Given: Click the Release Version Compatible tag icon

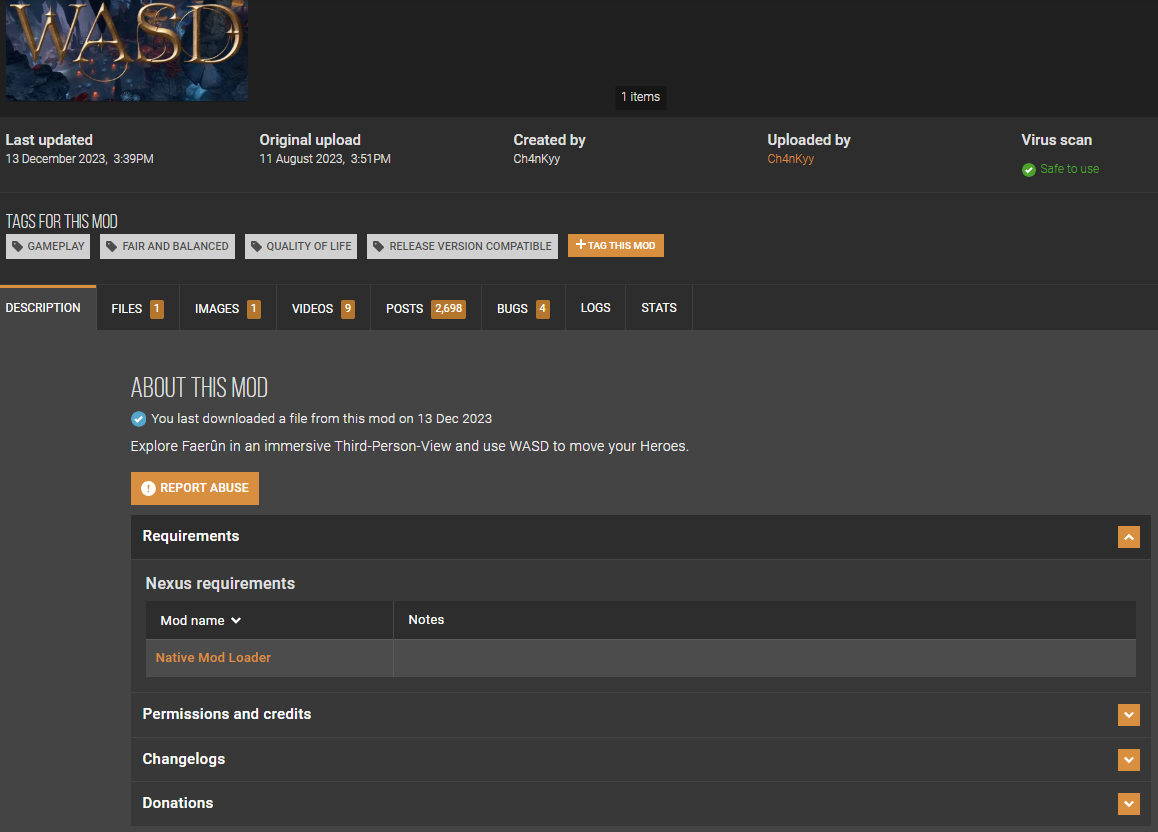Looking at the screenshot, I should pyautogui.click(x=378, y=247).
